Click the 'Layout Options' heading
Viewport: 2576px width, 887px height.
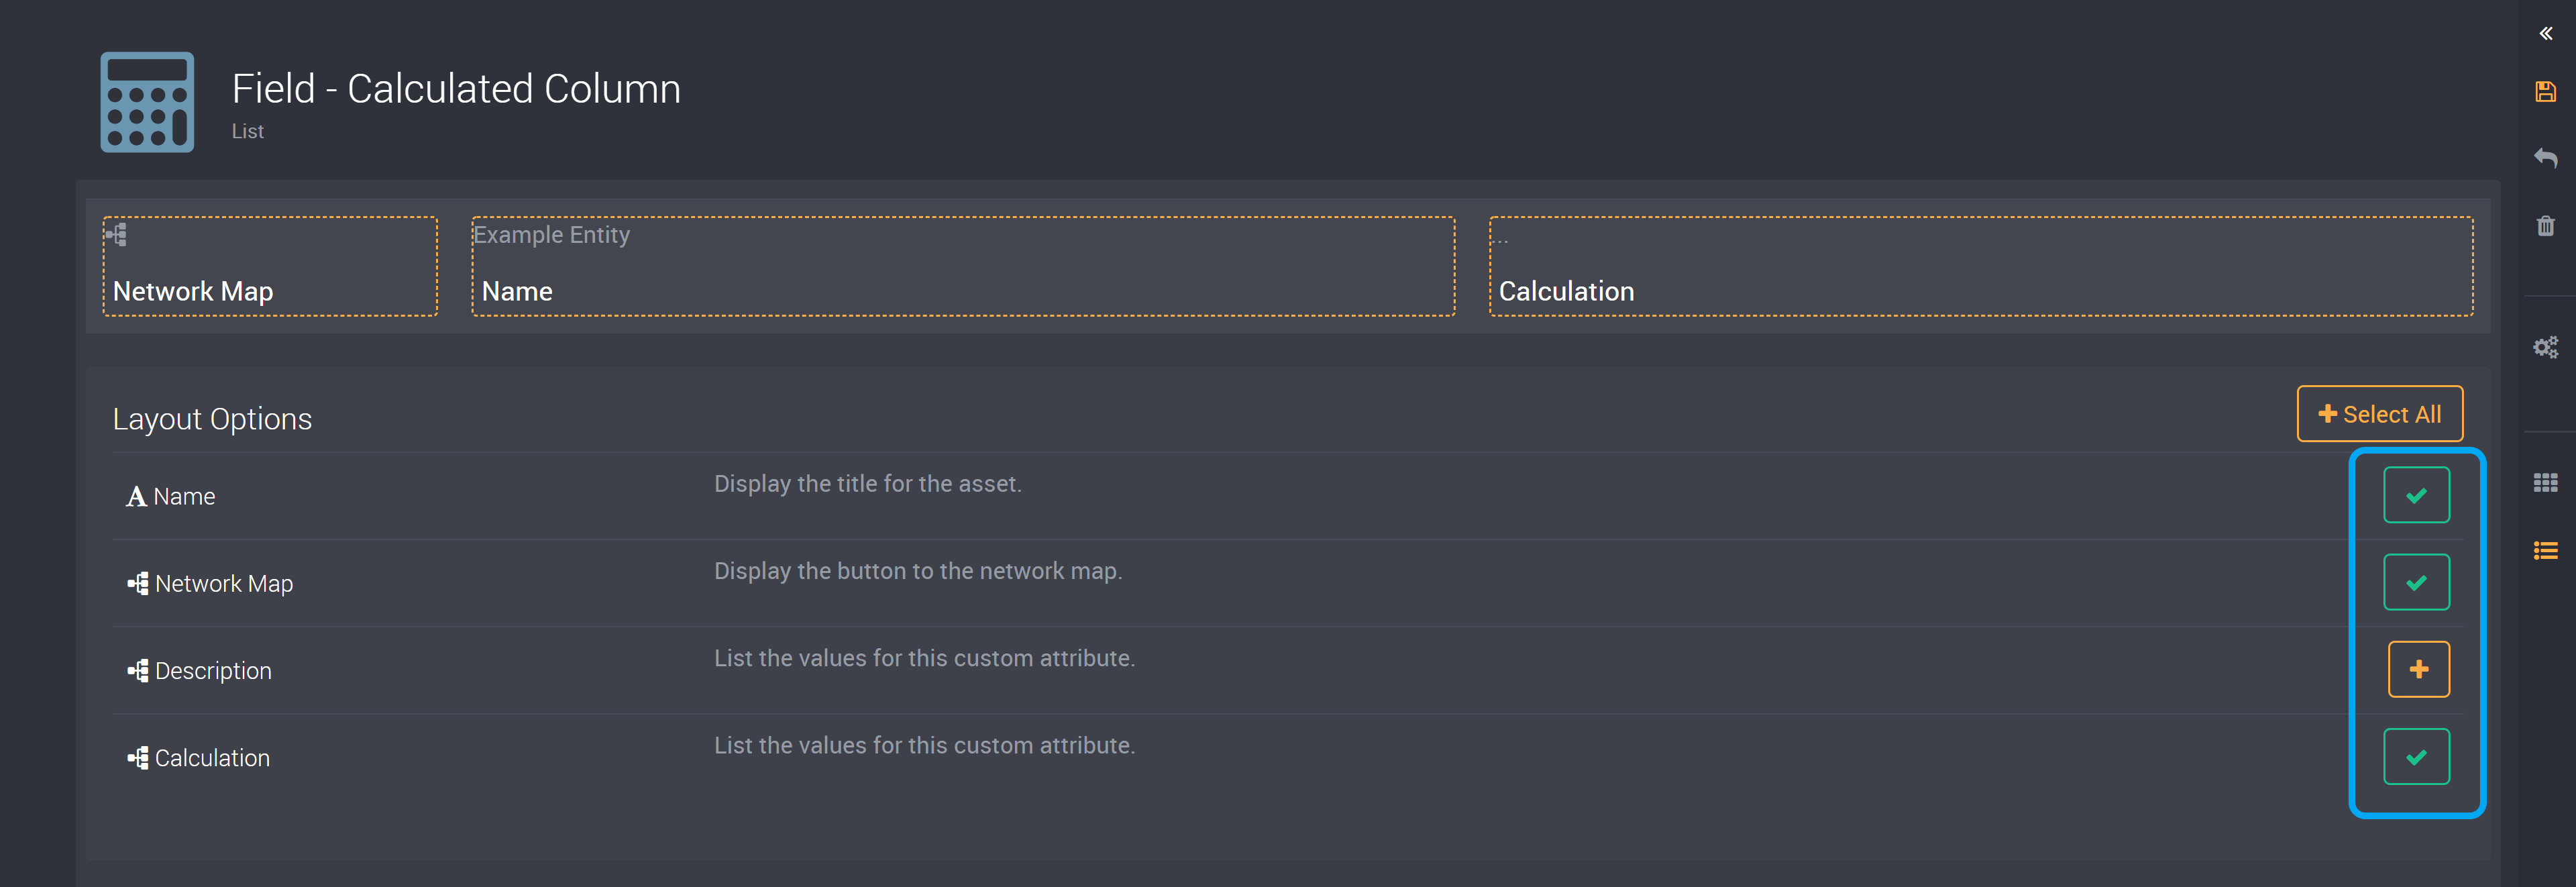click(212, 419)
